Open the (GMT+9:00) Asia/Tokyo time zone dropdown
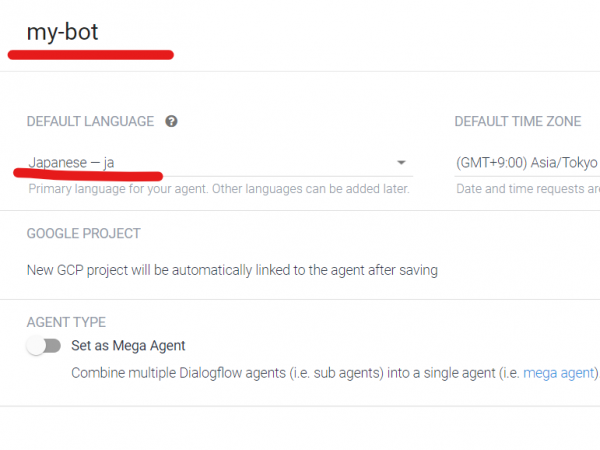Image resolution: width=600 pixels, height=450 pixels. click(x=527, y=163)
